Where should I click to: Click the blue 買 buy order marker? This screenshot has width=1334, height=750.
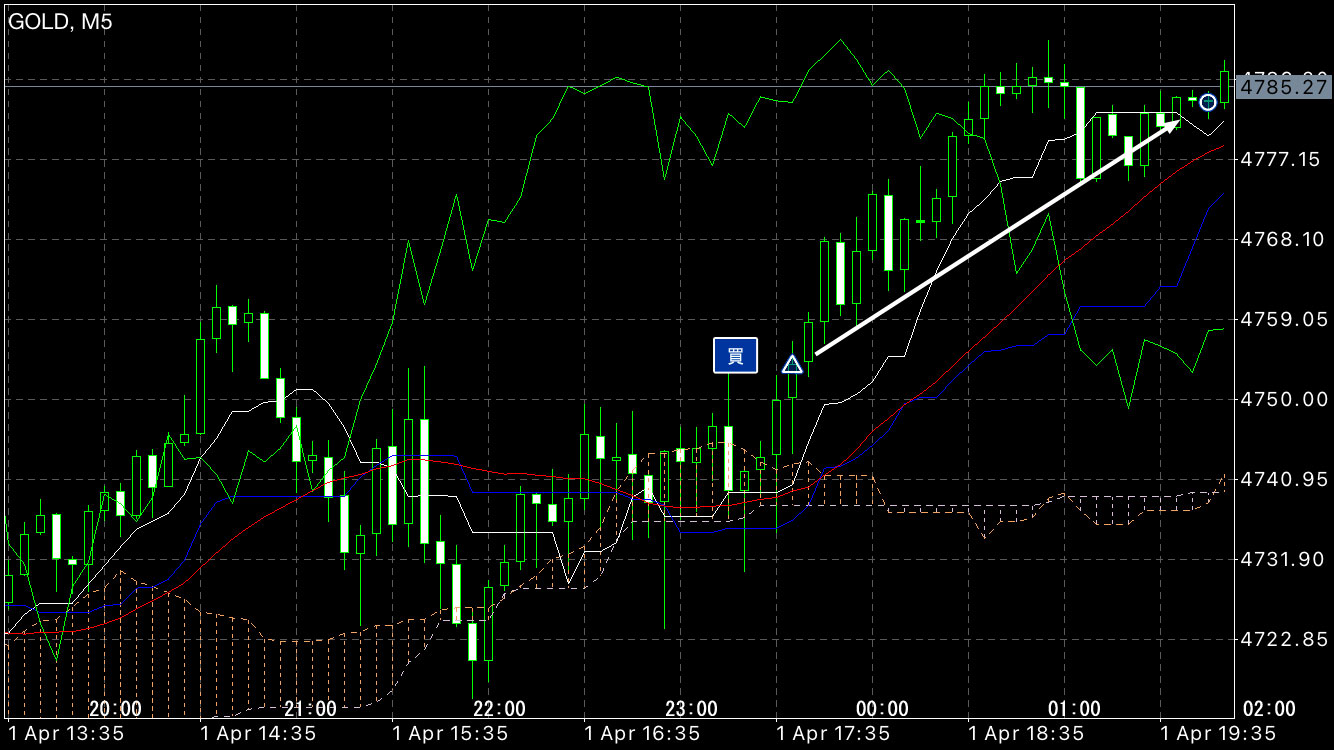(735, 355)
